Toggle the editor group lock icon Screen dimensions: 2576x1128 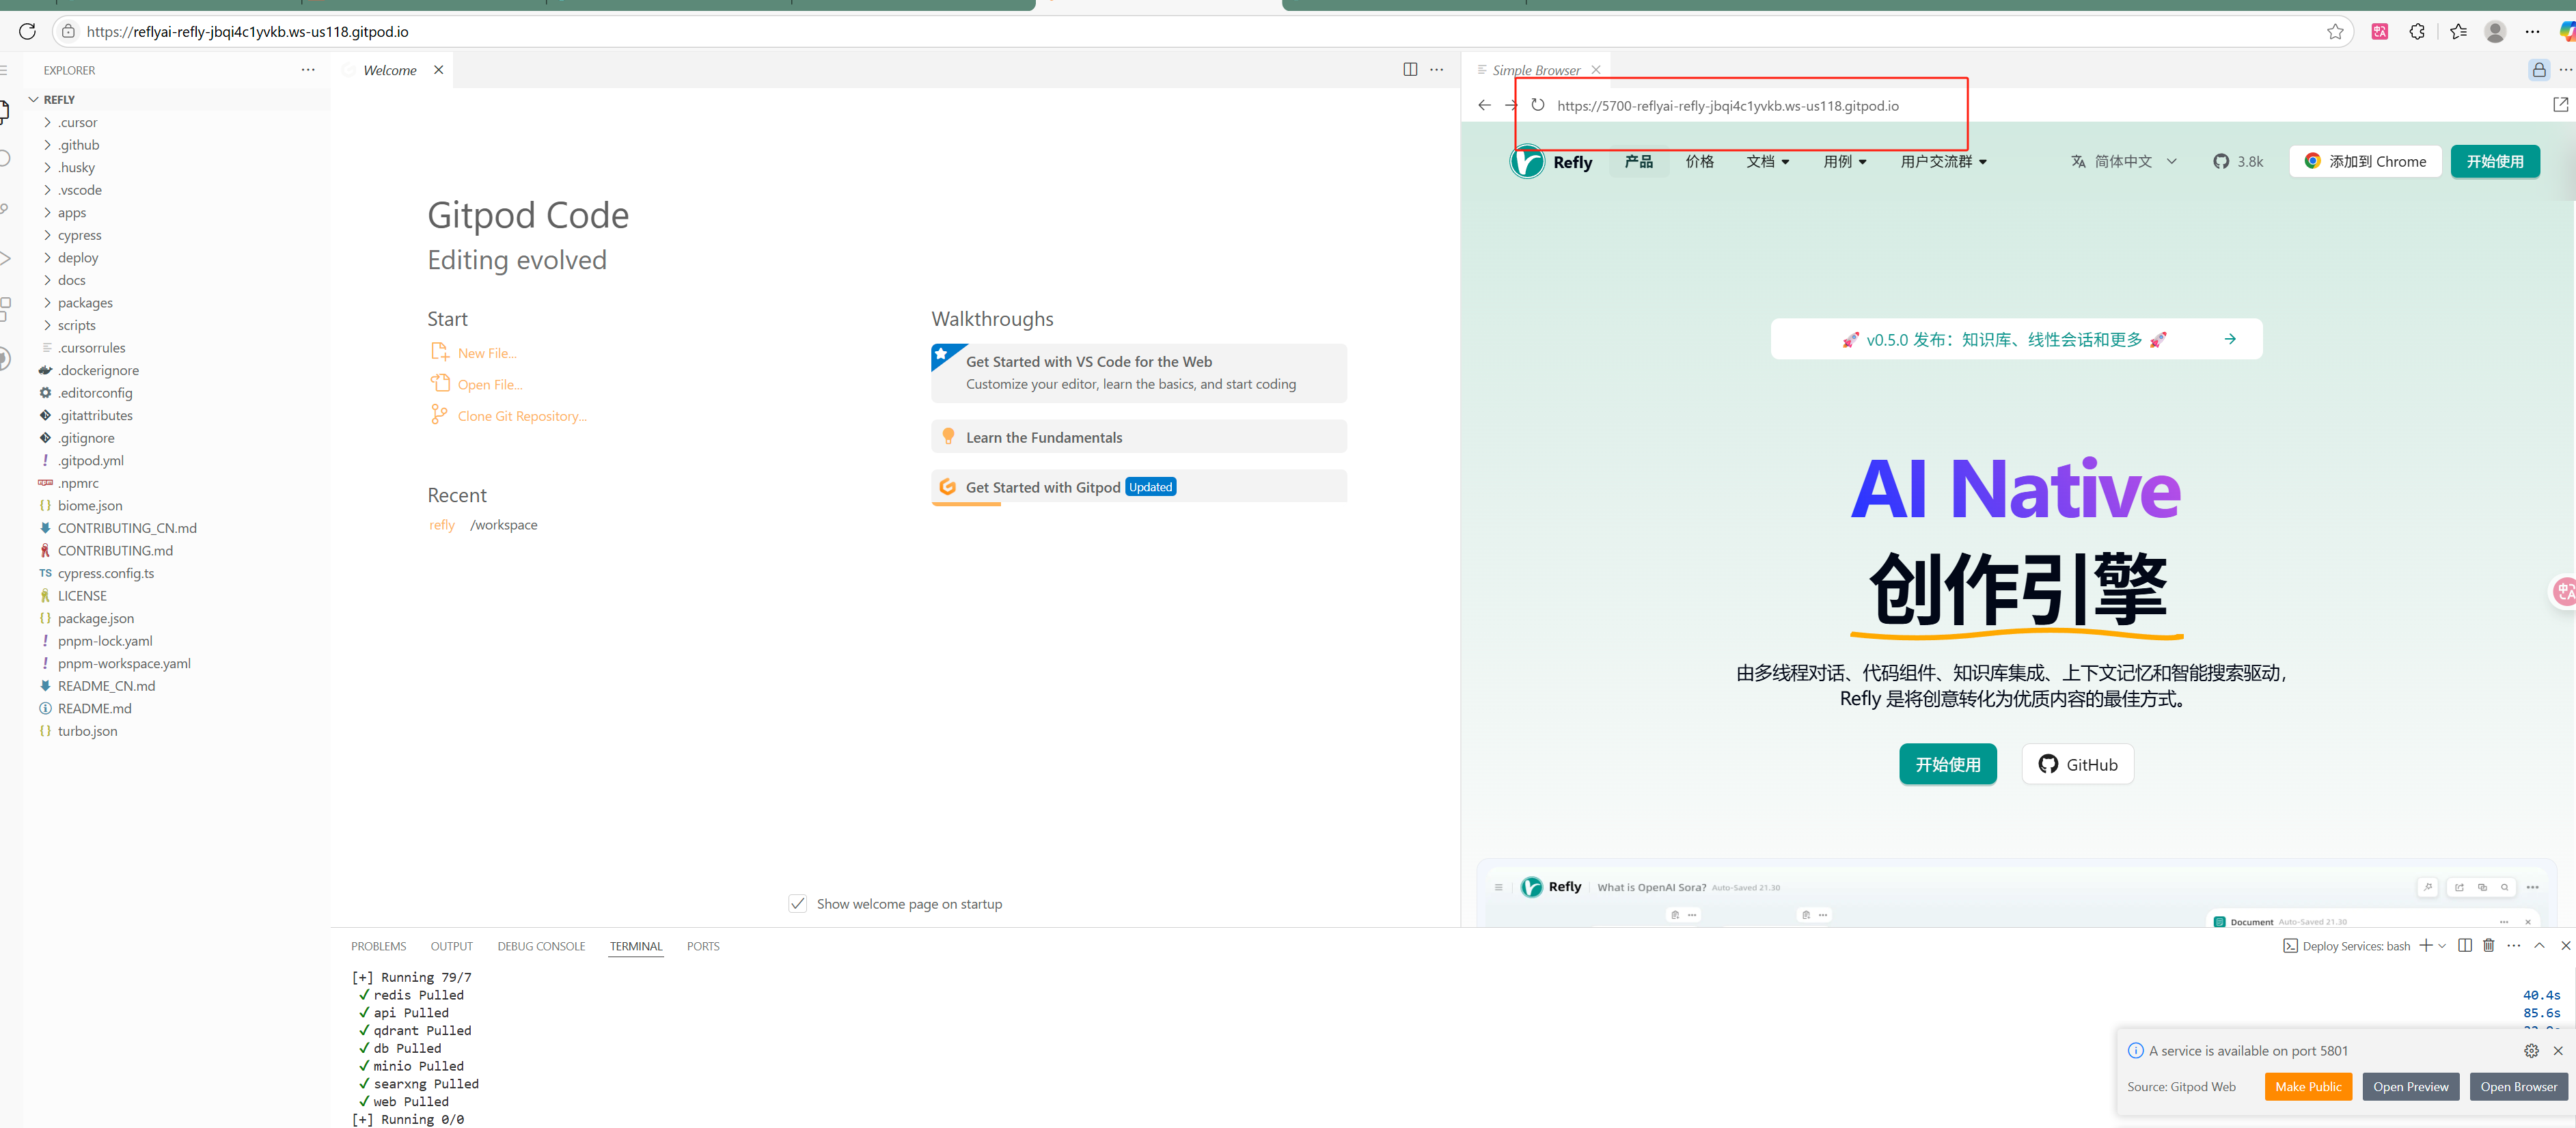2539,70
